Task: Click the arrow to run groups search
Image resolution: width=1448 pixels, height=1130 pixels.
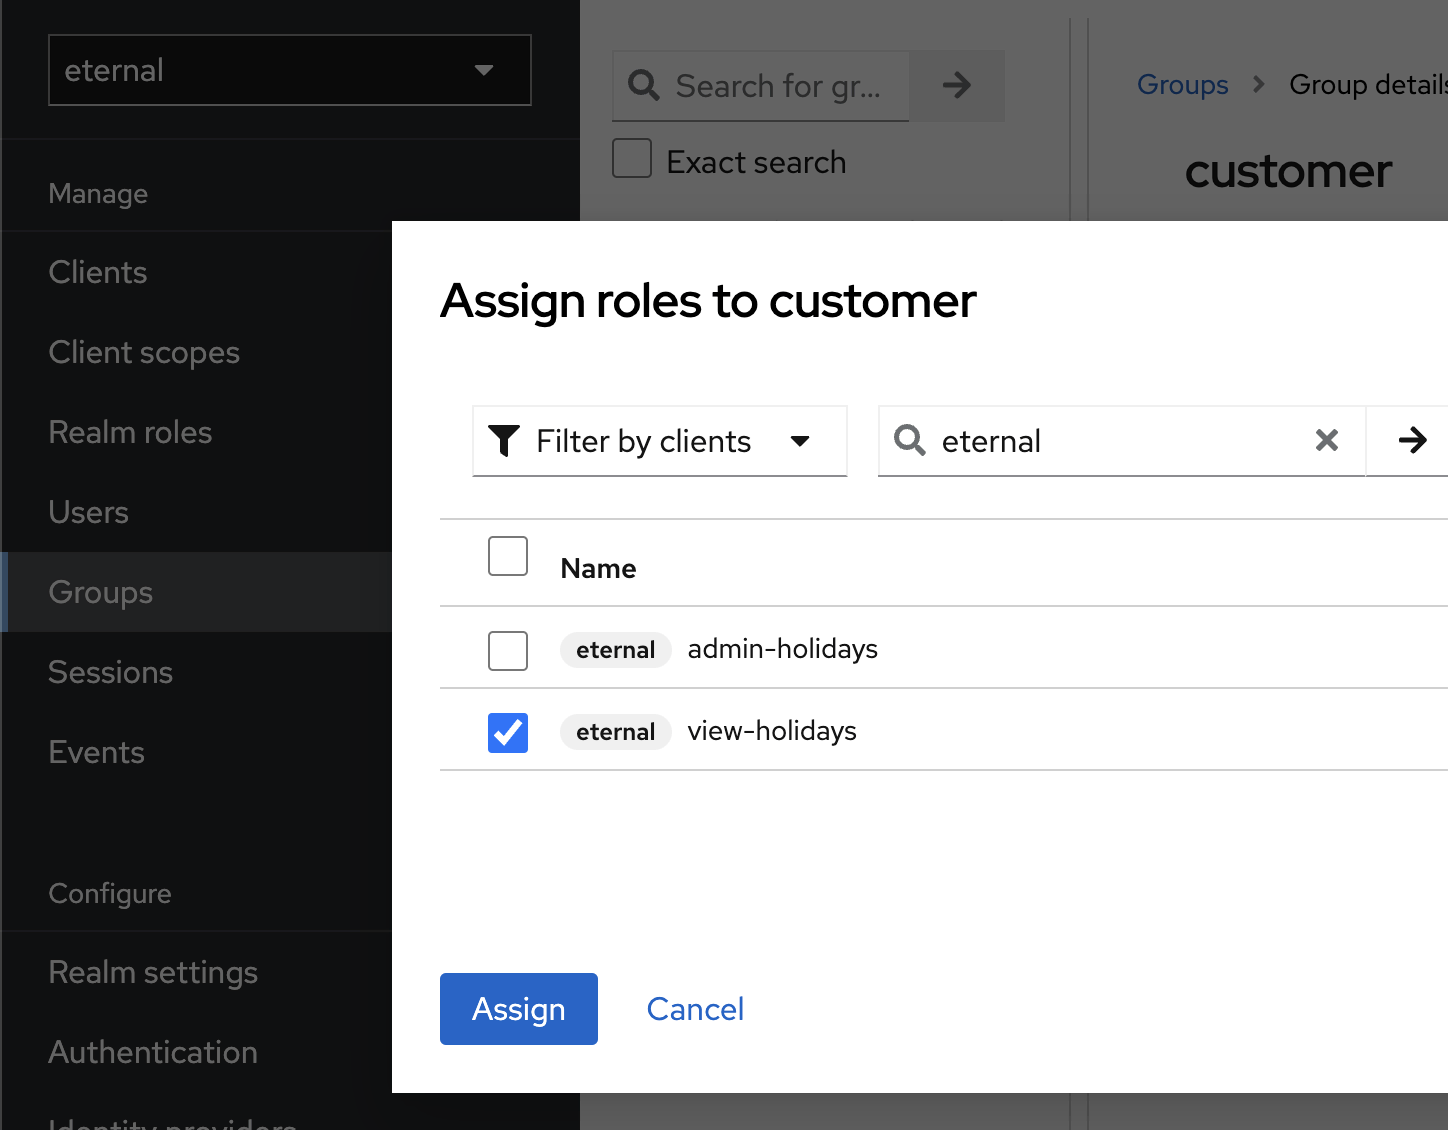Action: 956,86
